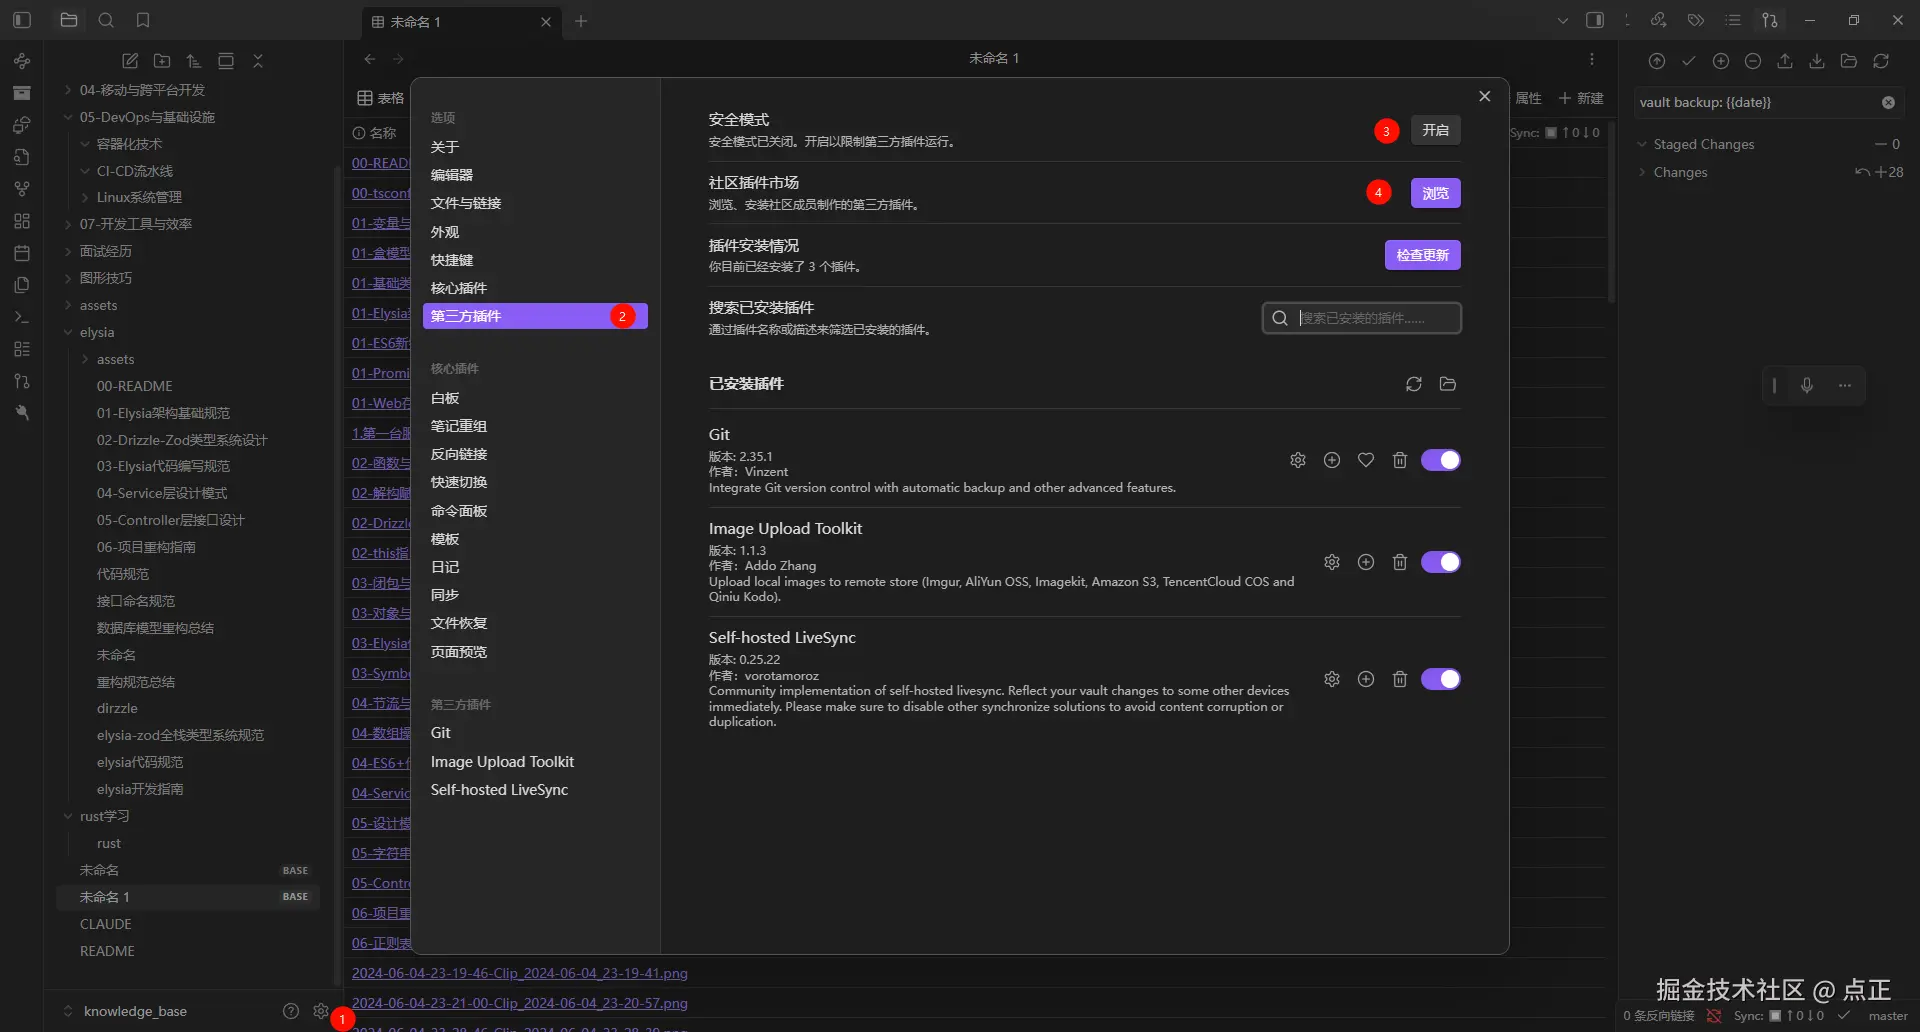The image size is (1920, 1032).
Task: Click the 新建 button above the table
Action: pos(1581,98)
